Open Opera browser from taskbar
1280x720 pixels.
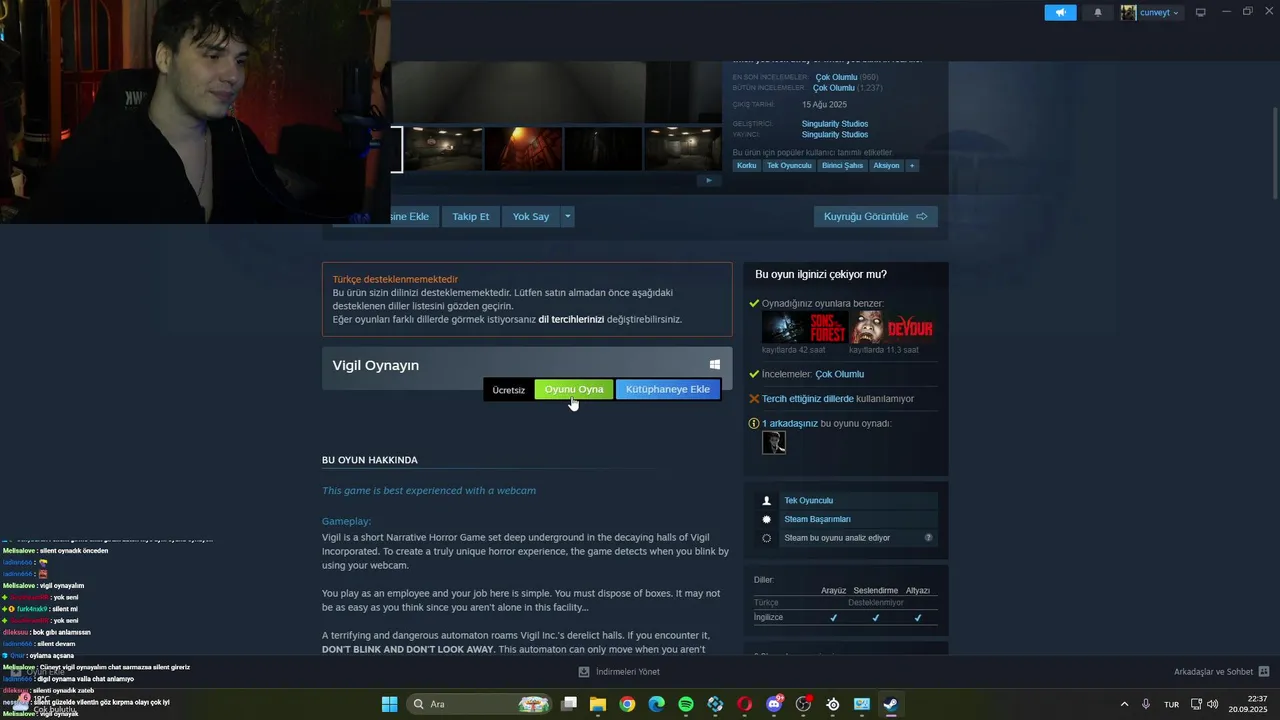pos(744,704)
